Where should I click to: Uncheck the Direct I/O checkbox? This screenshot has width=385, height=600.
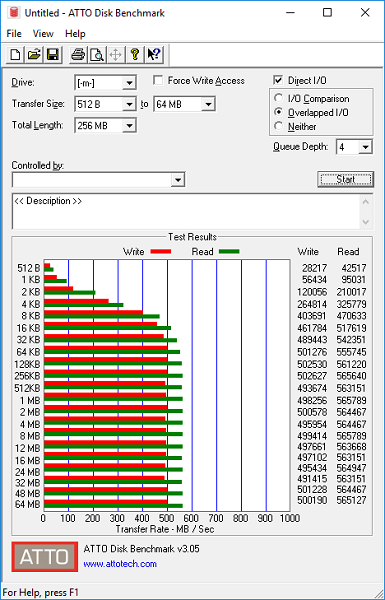[x=278, y=80]
